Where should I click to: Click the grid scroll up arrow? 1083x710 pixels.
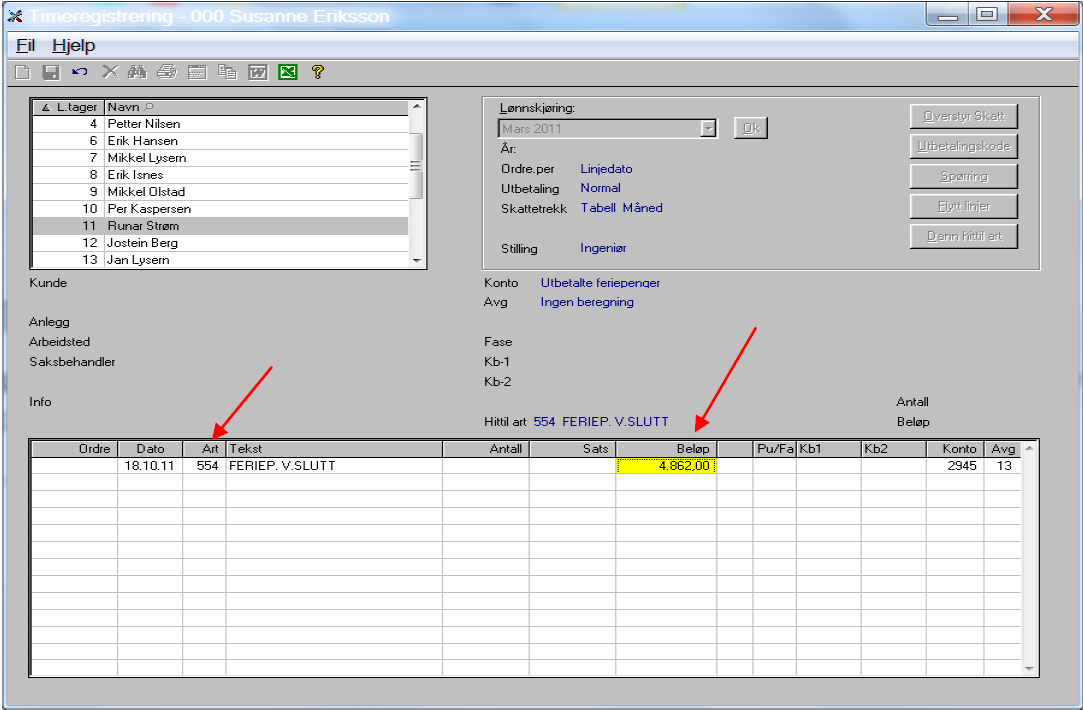click(1029, 448)
